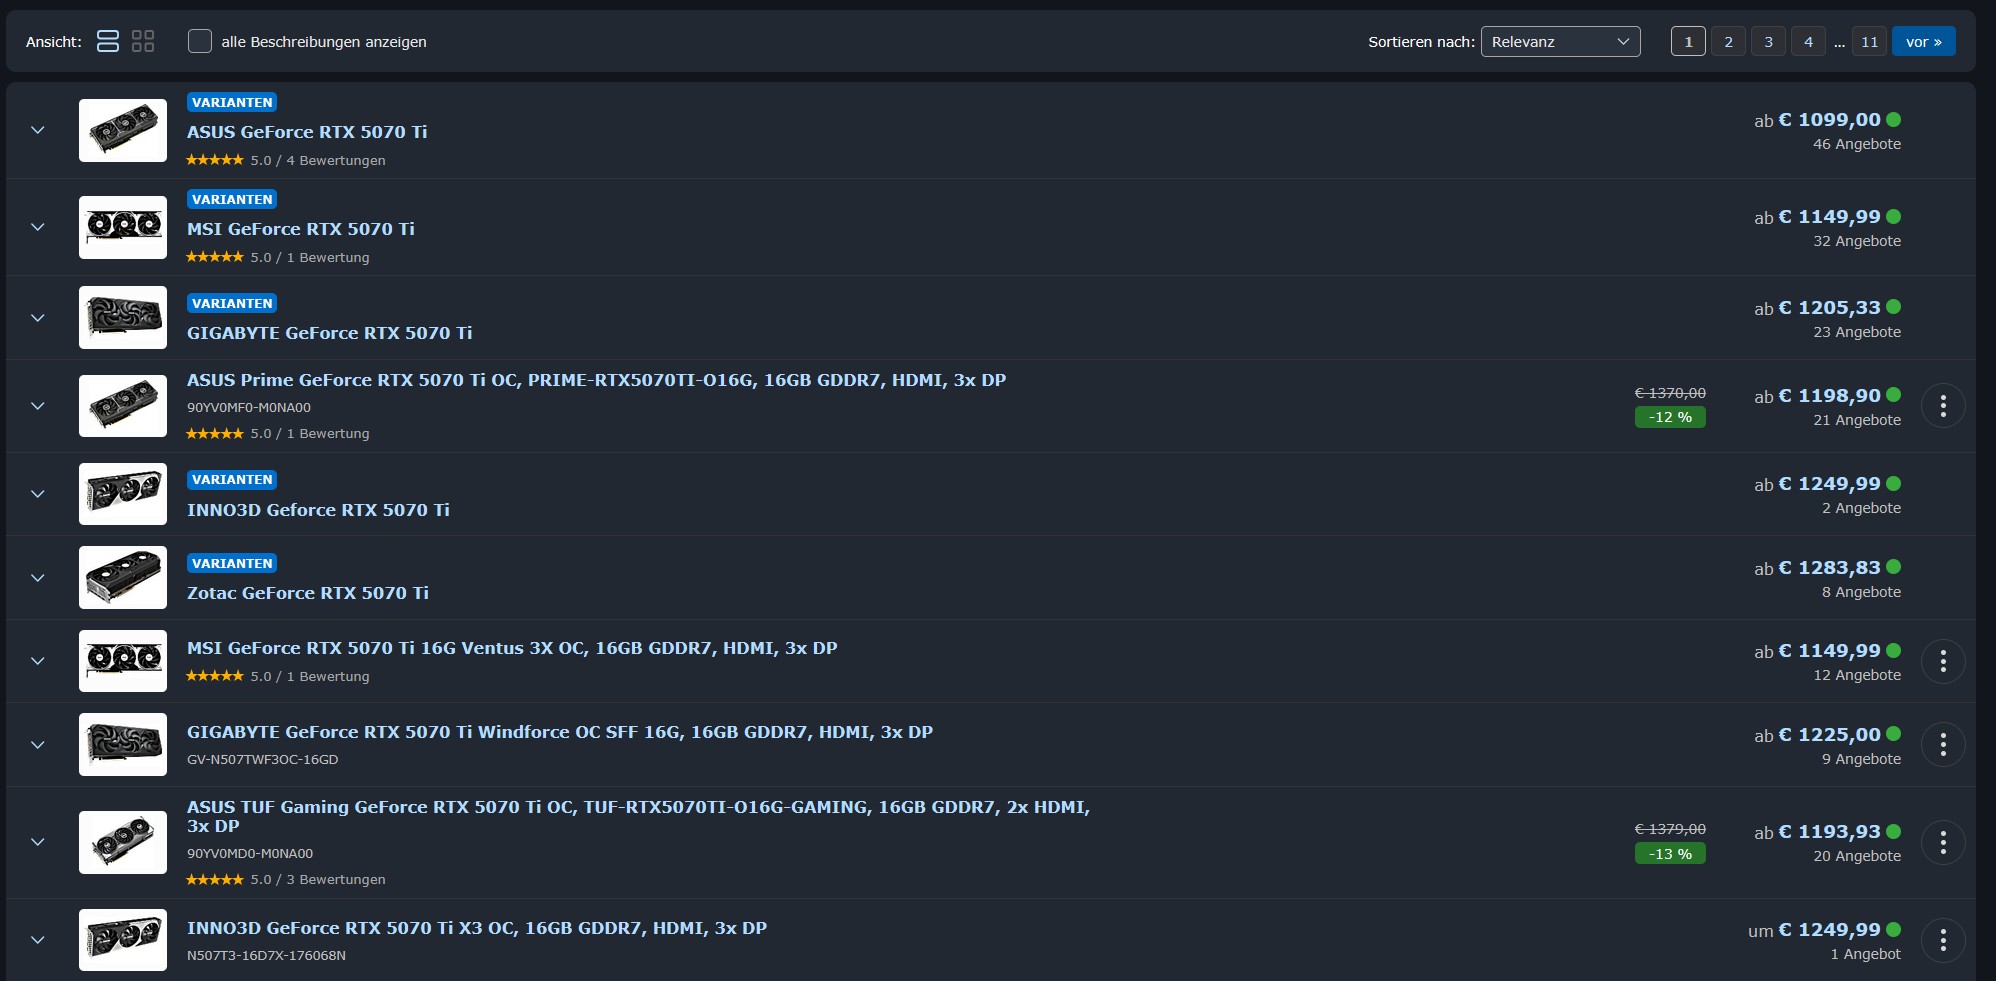Enable 'alle Beschreibungen anzeigen' checkbox
Image resolution: width=1996 pixels, height=981 pixels.
(x=200, y=41)
